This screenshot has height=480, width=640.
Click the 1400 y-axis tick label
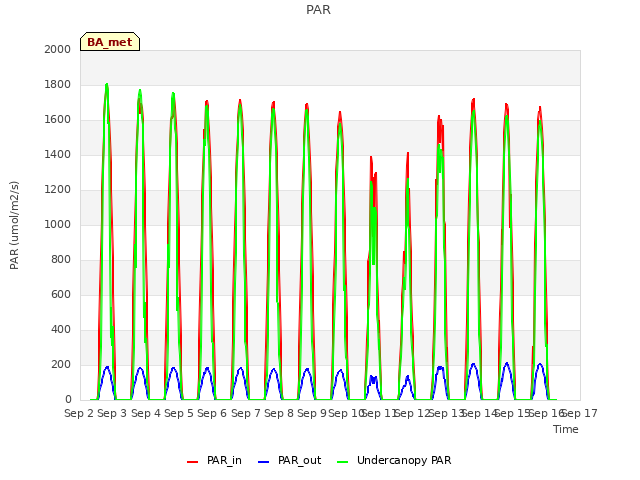click(58, 154)
